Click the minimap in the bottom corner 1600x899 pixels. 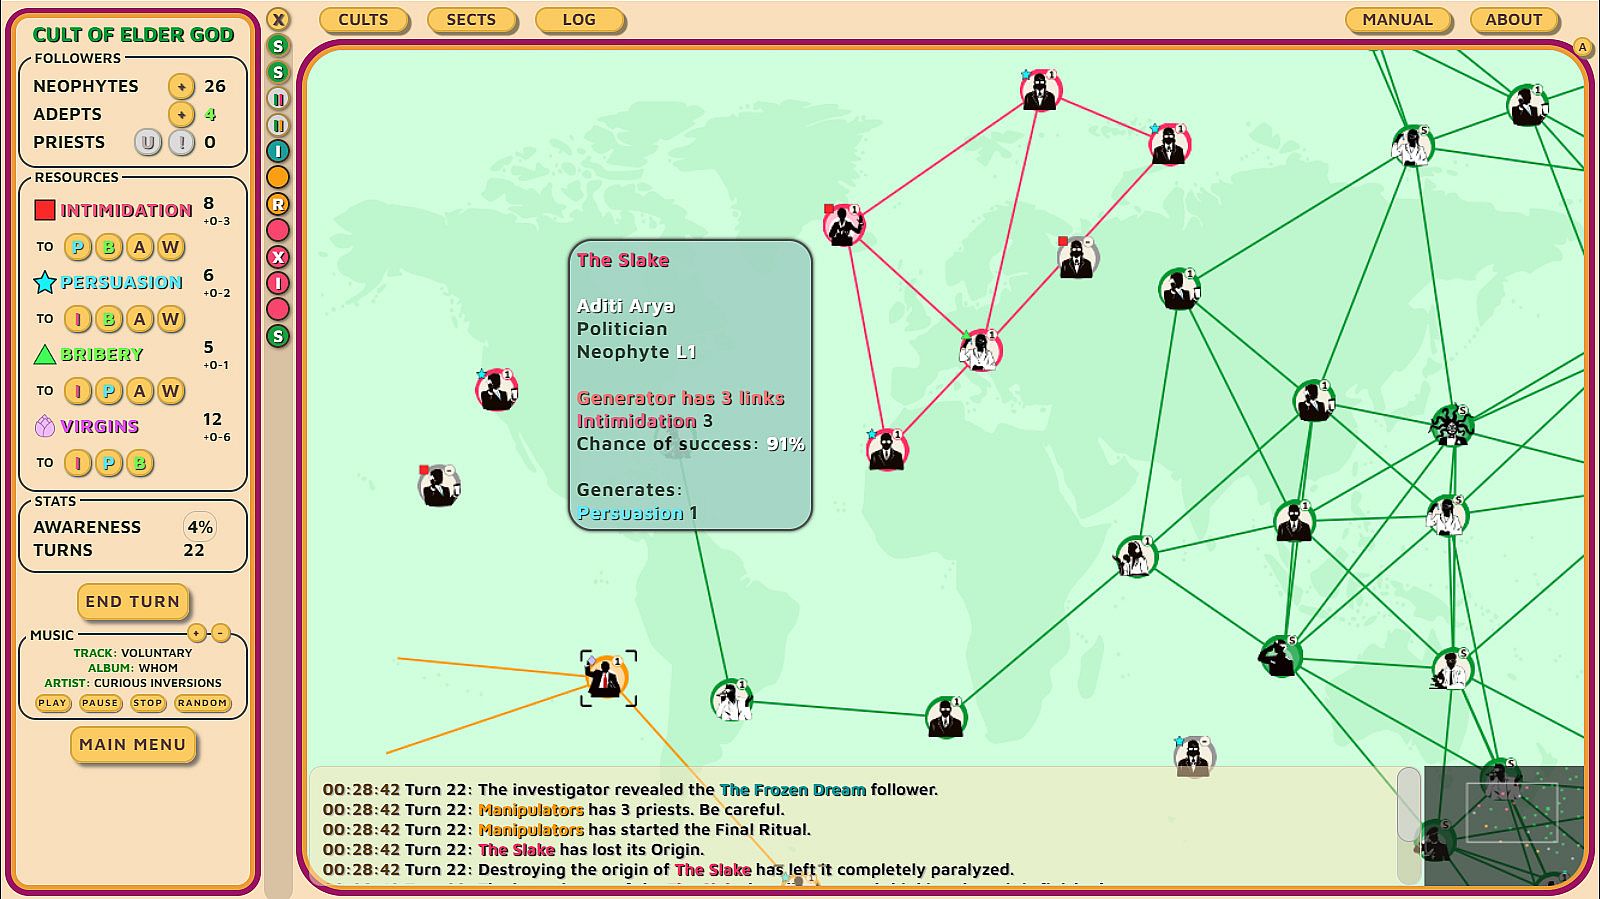(x=1504, y=826)
